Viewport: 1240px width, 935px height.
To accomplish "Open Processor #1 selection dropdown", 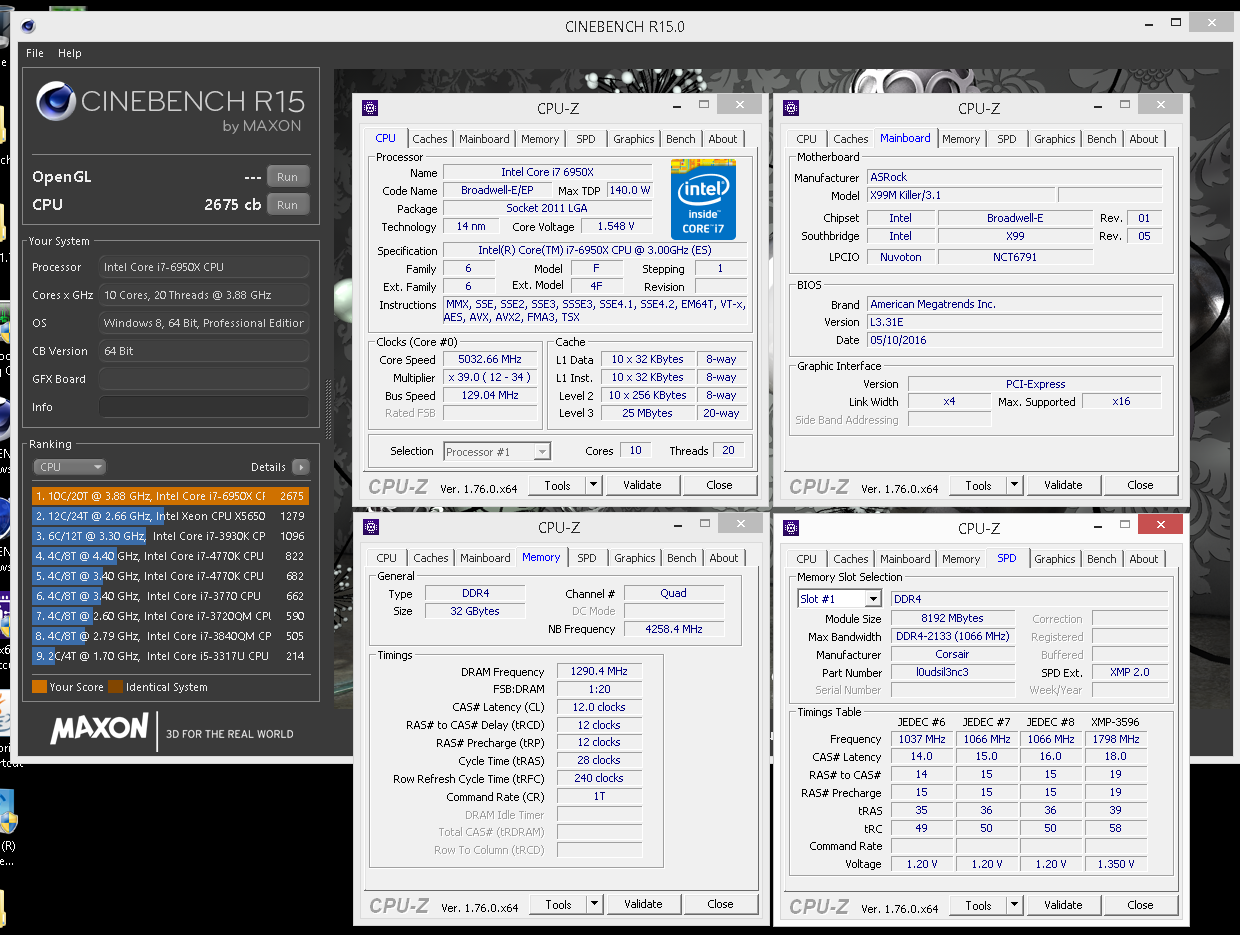I will coord(497,452).
